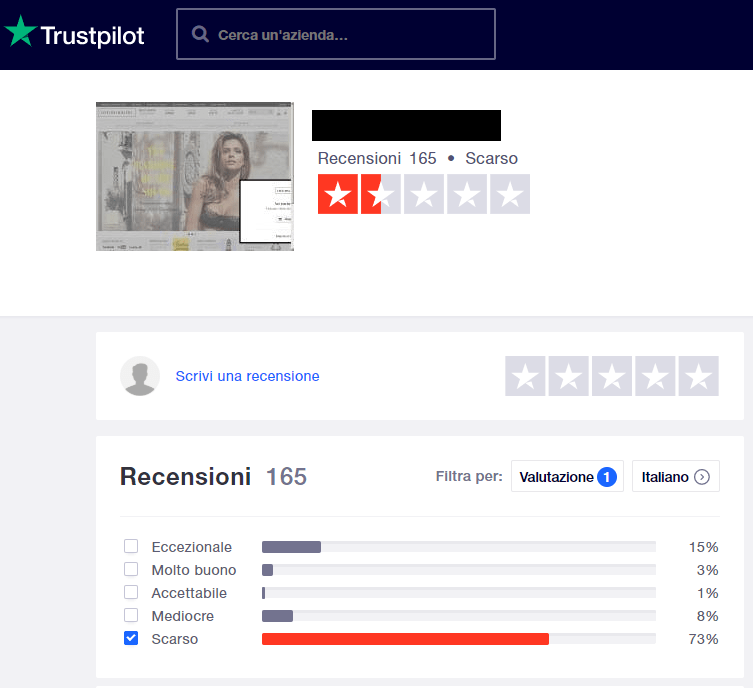The image size is (753, 688).
Task: Click the search magnifier icon
Action: pyautogui.click(x=200, y=35)
